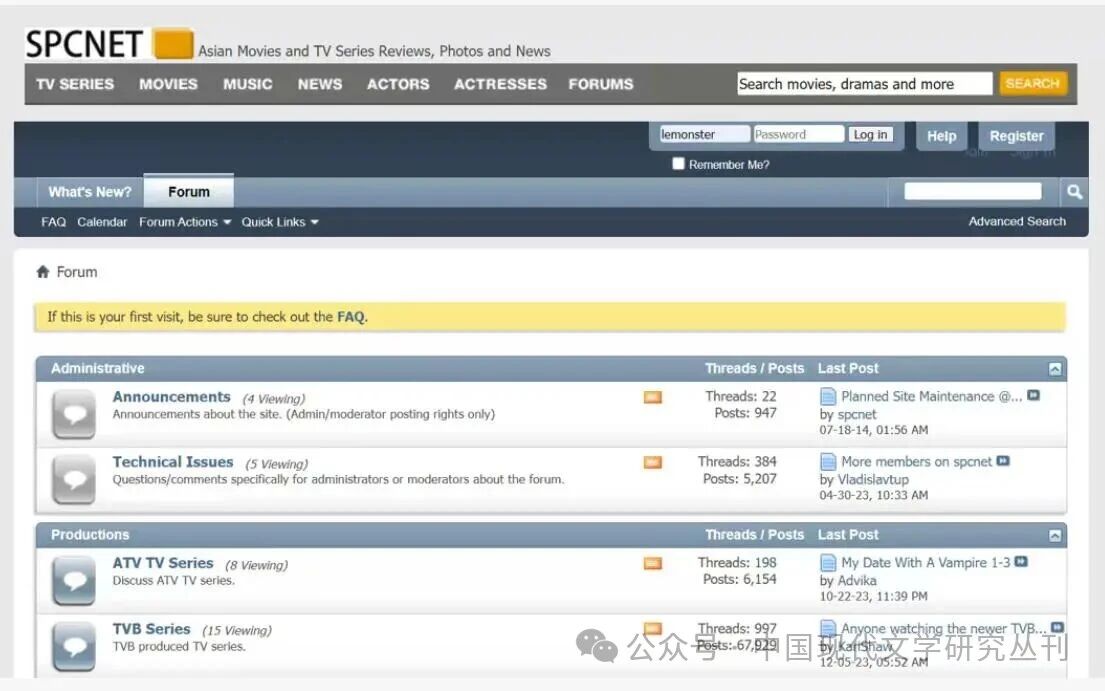Open the ACTRESSES menu item
Screen dimensions: 1105x691
point(500,84)
